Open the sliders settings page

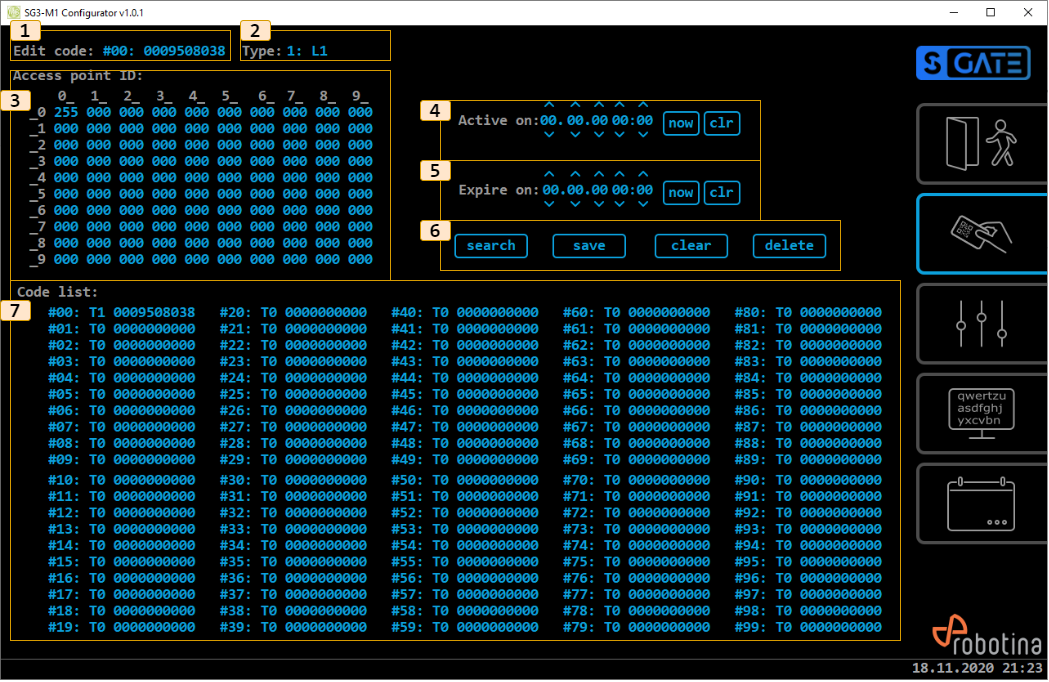(980, 324)
